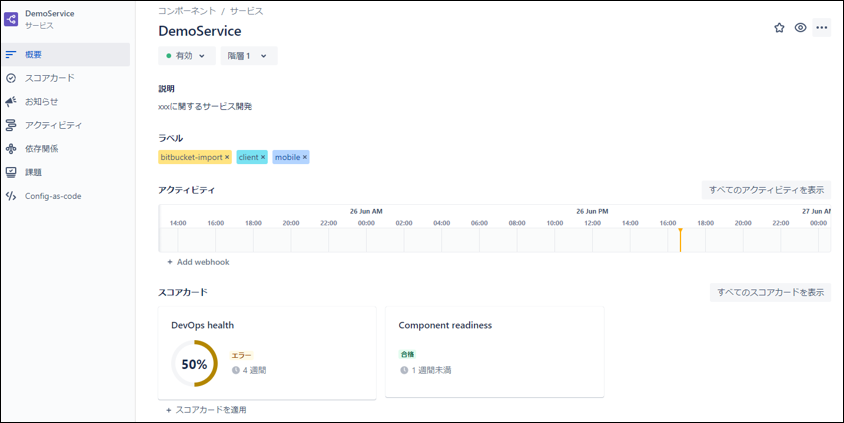
Task: Click the code brackets icon for Config-as-code
Action: (11, 196)
